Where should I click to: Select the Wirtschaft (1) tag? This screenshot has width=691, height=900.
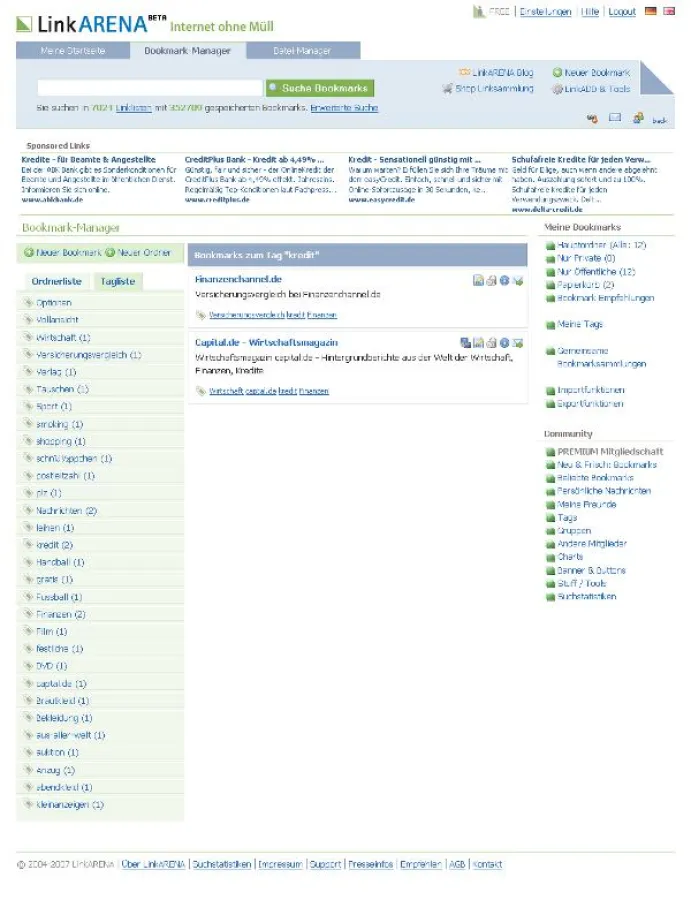pos(63,338)
